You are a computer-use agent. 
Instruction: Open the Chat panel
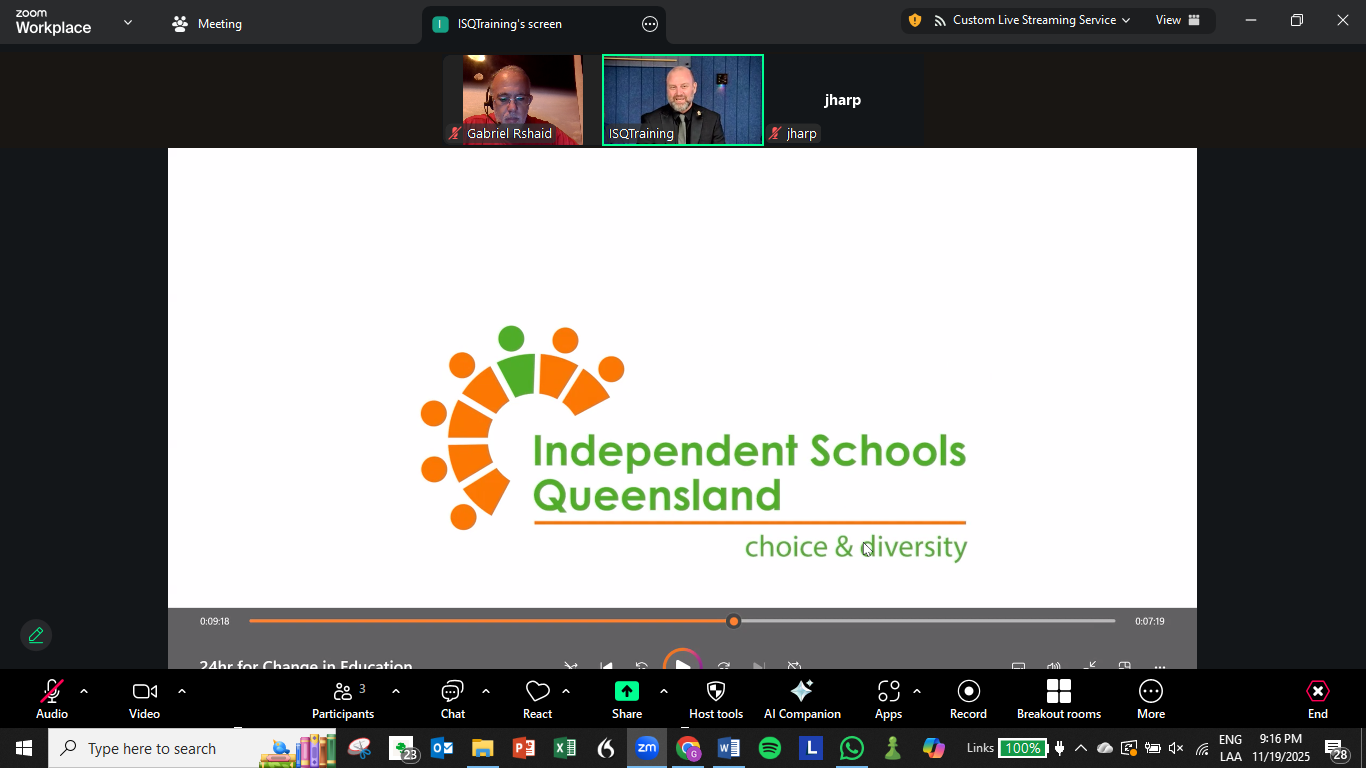point(453,698)
